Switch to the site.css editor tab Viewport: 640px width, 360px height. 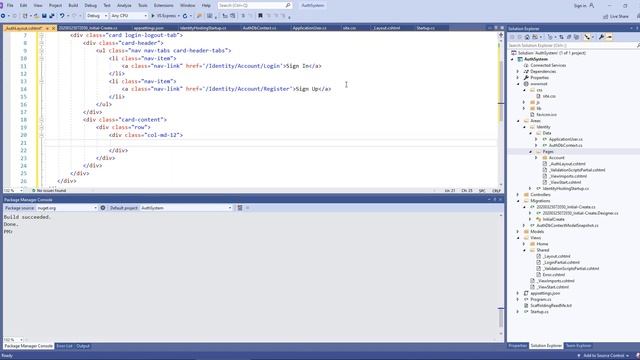tap(349, 28)
